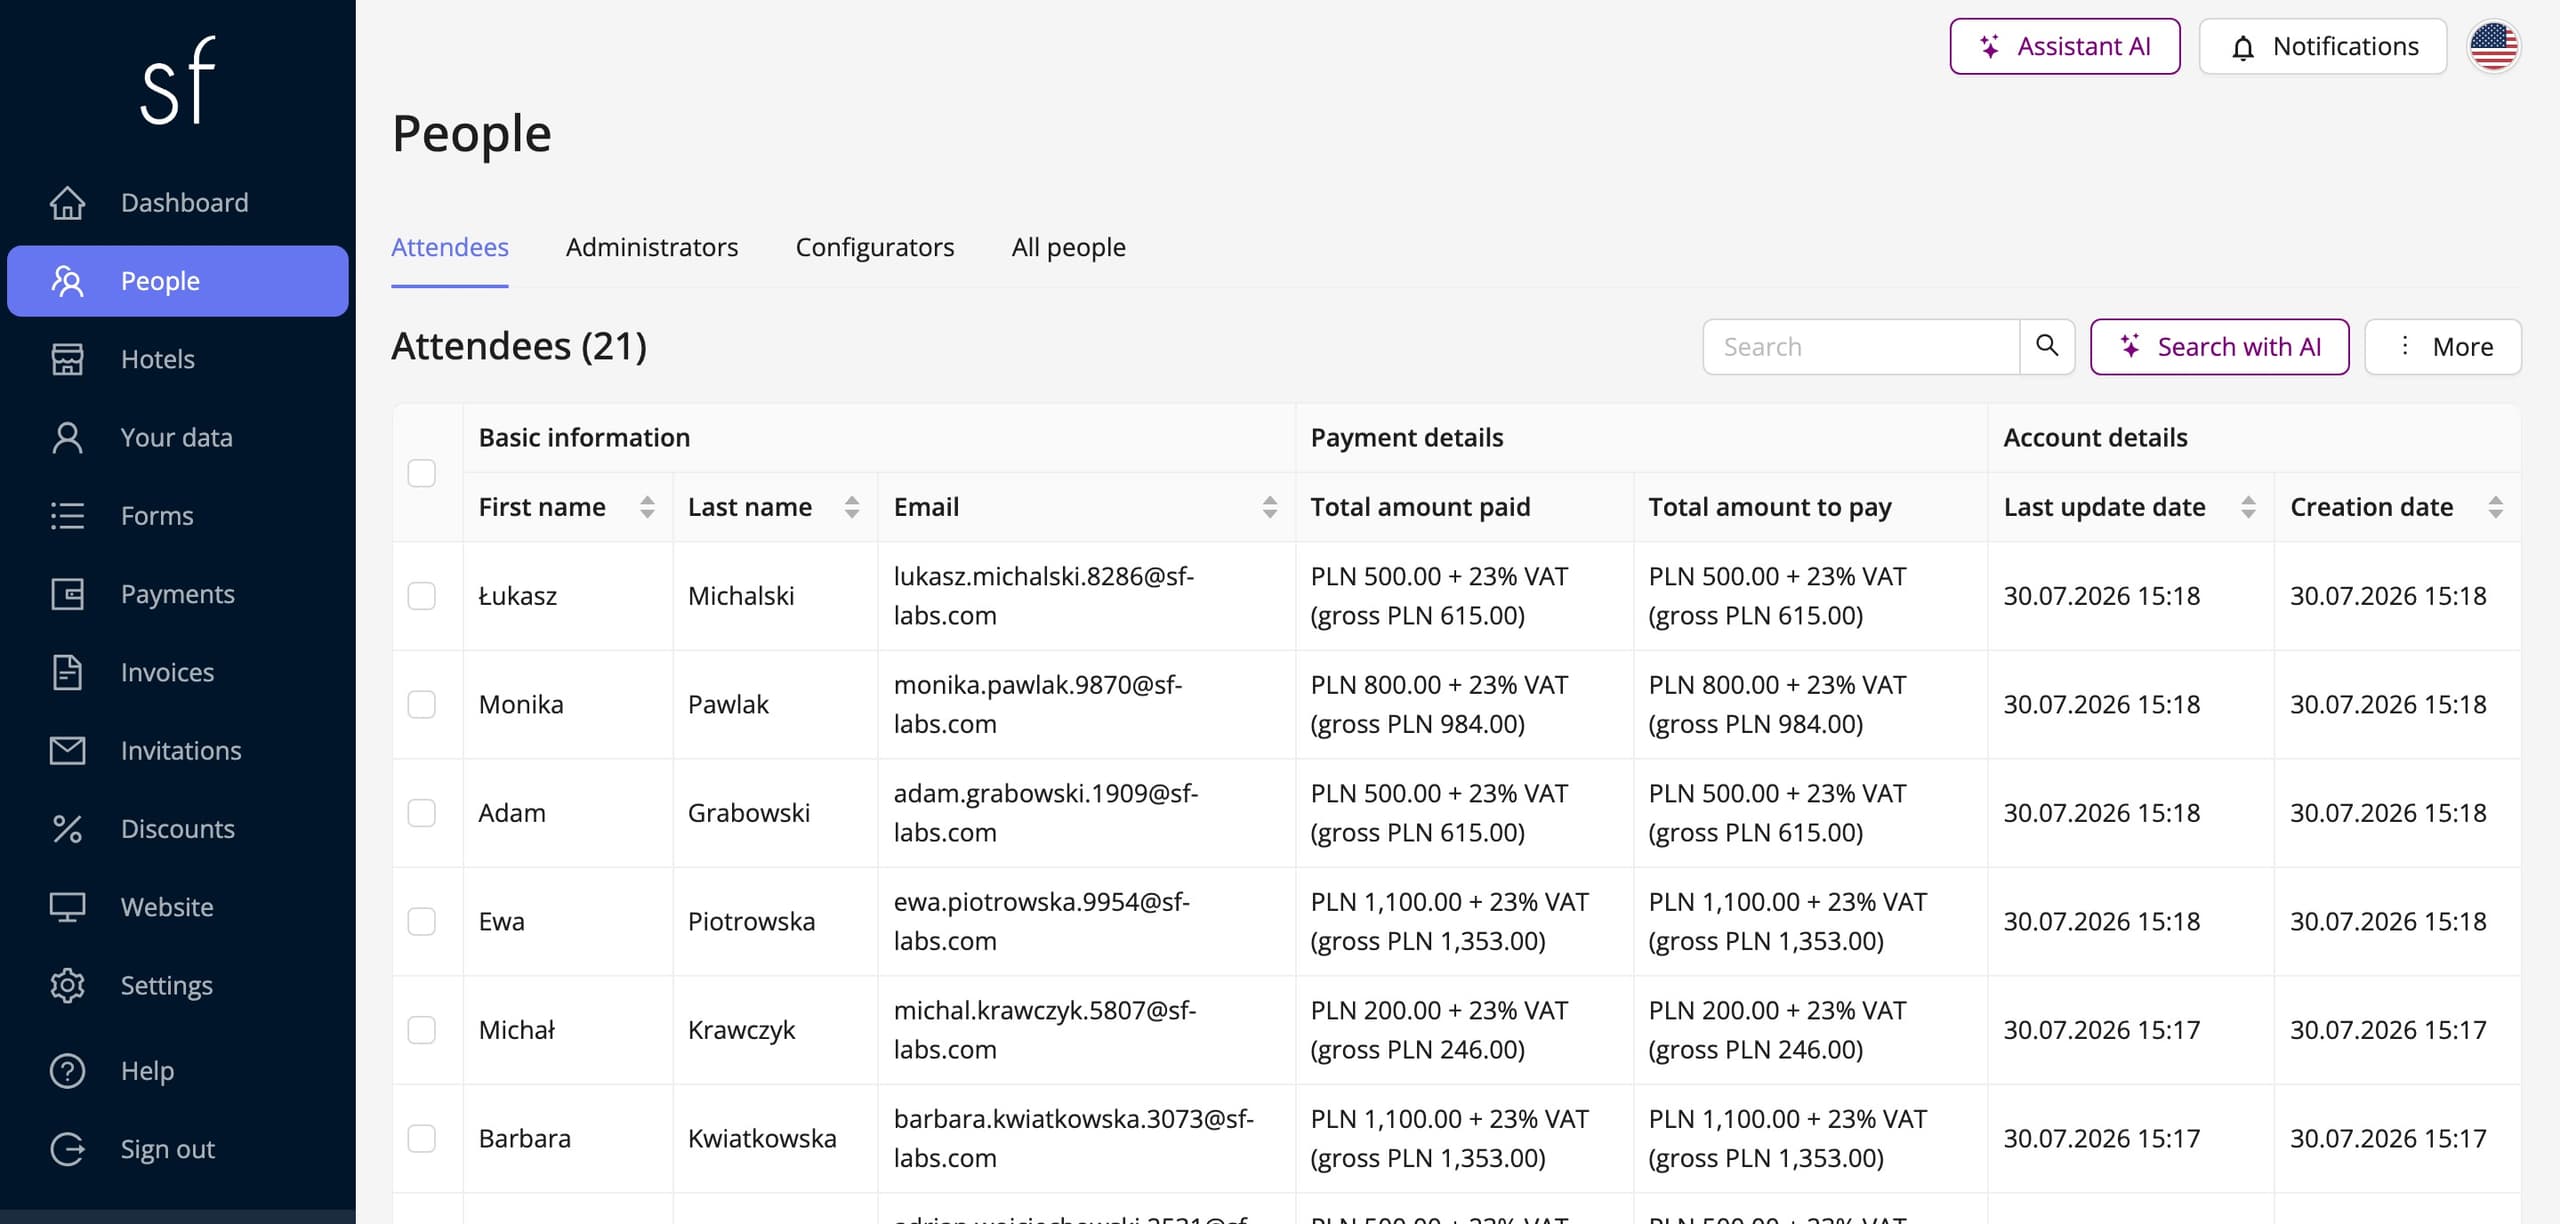2560x1224 pixels.
Task: Open the Notifications button
Action: click(2323, 46)
